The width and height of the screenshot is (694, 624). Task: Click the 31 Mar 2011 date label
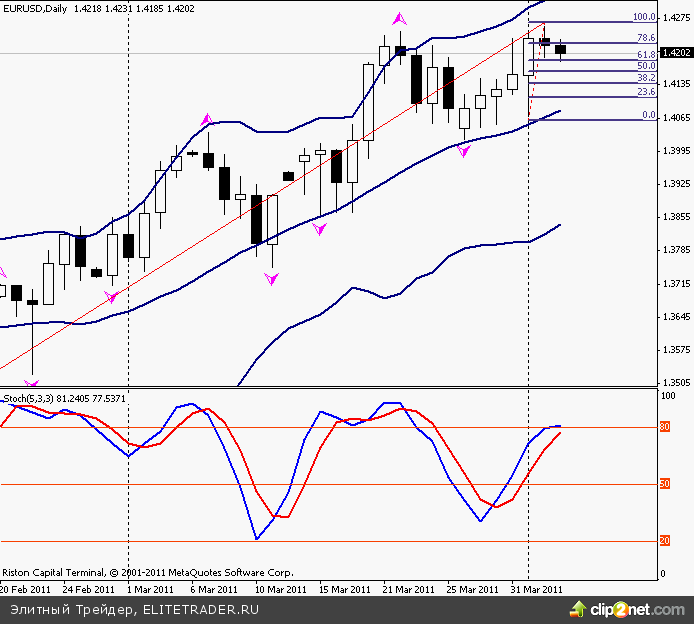[x=536, y=589]
